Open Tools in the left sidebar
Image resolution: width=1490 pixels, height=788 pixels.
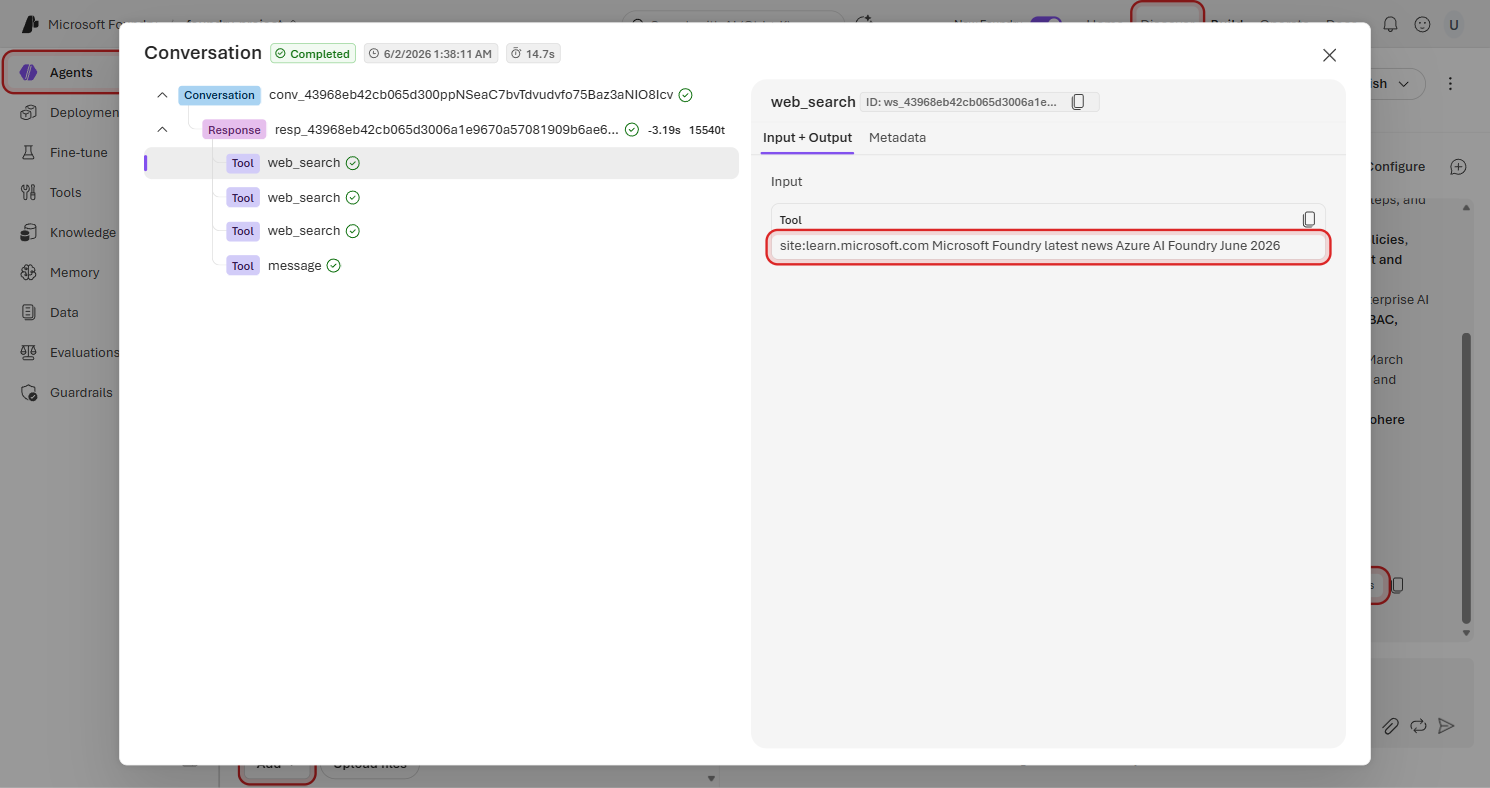(66, 192)
